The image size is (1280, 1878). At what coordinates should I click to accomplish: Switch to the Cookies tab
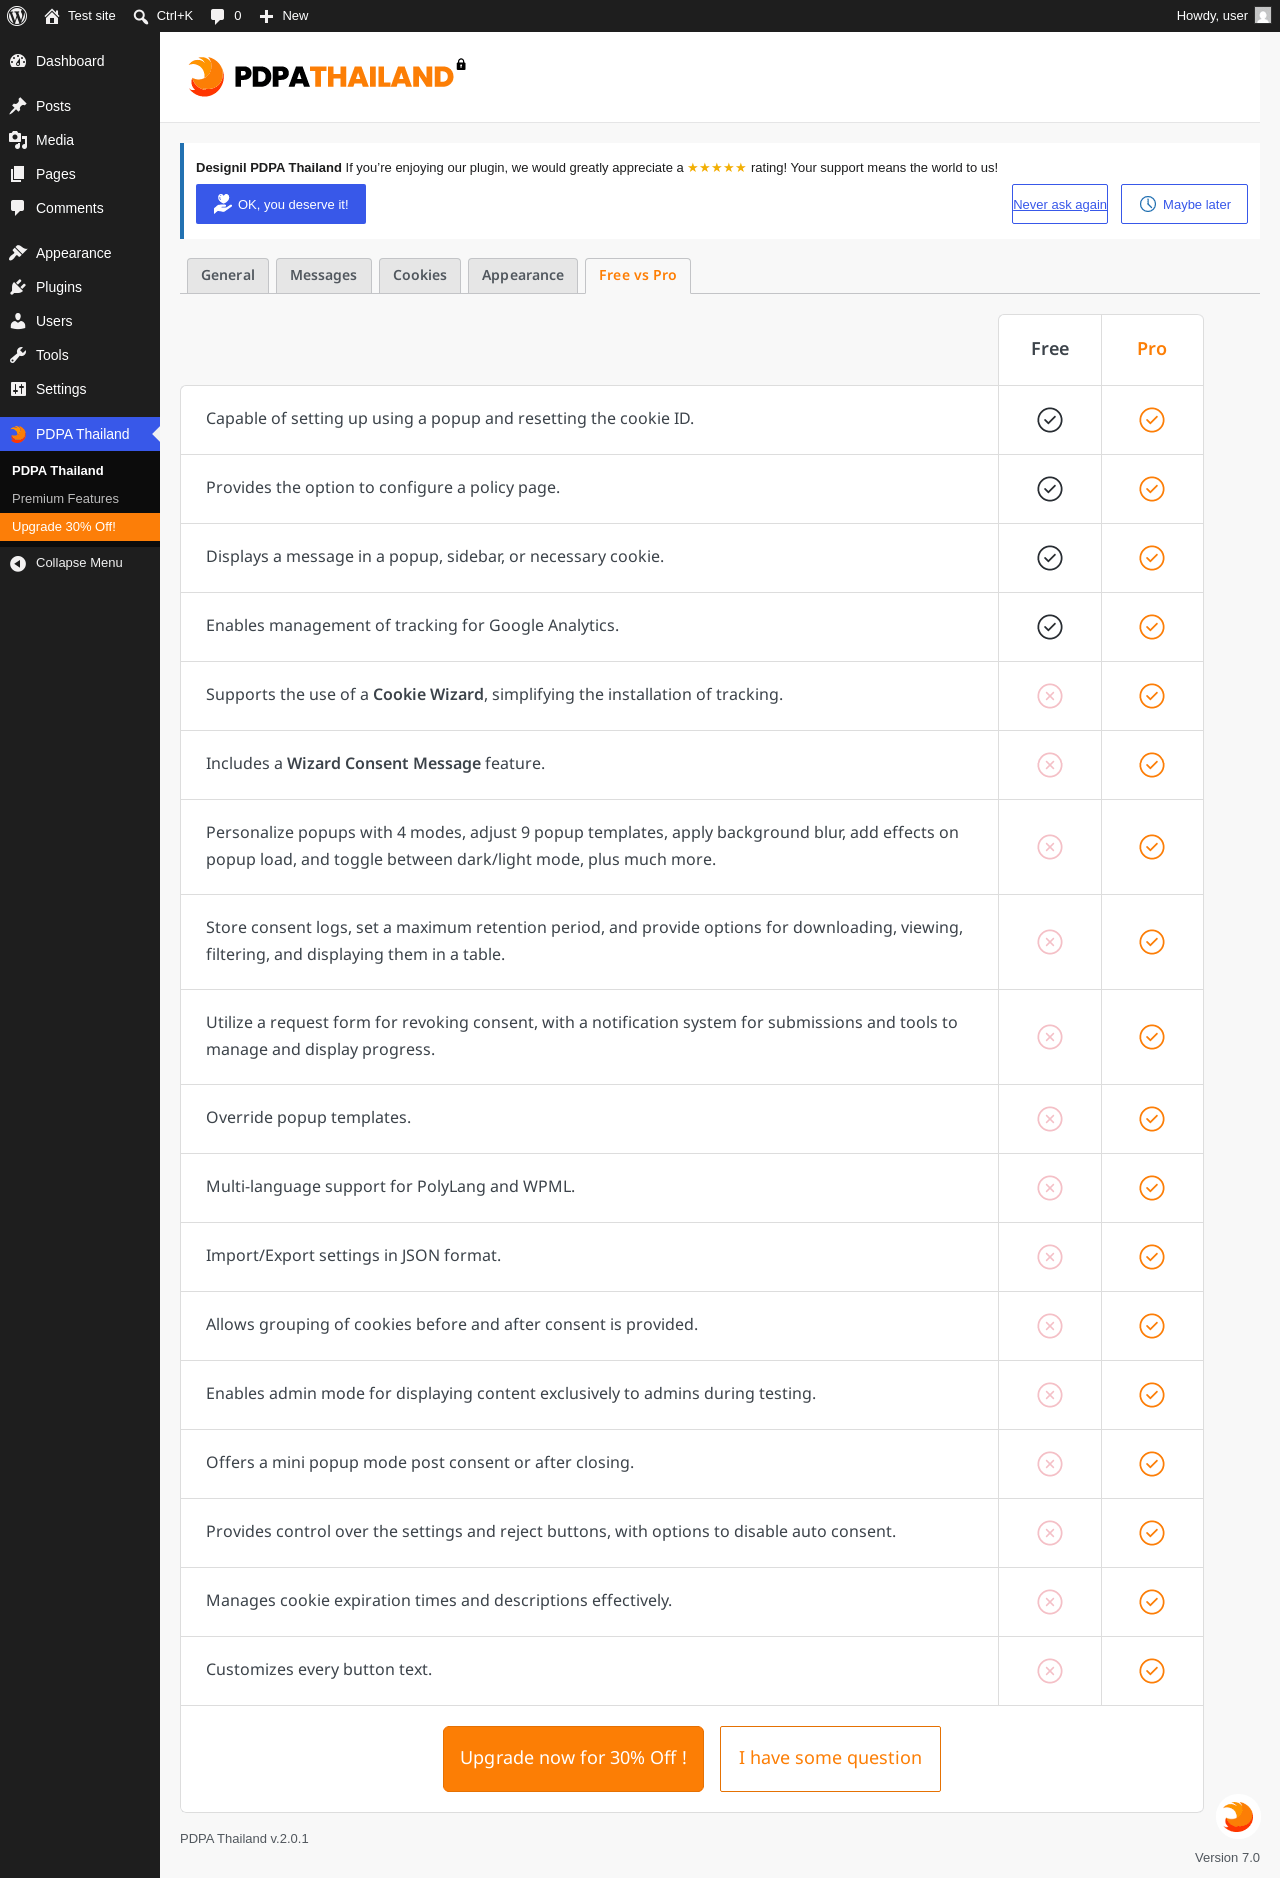[420, 276]
